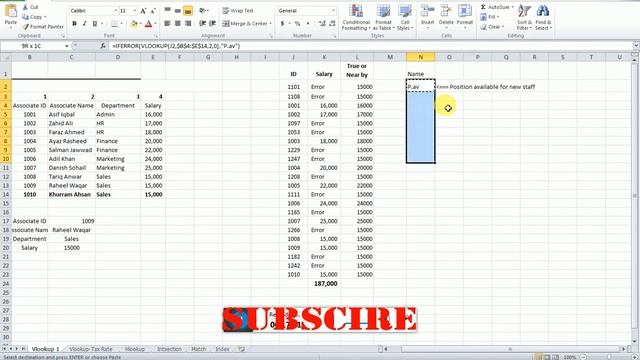
Task: Click the Insert Worksheet tab icon
Action: 242,349
